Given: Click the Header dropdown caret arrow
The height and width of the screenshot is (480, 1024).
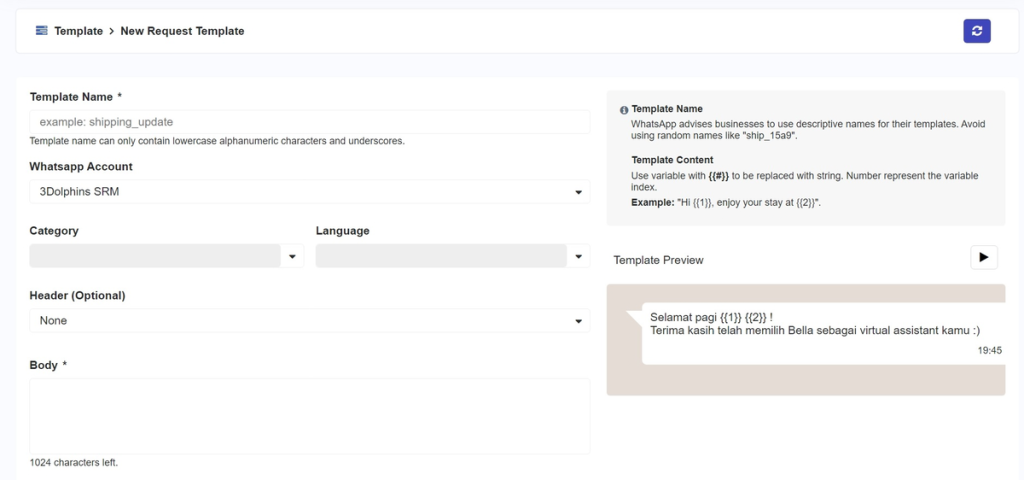Looking at the screenshot, I should 578,321.
